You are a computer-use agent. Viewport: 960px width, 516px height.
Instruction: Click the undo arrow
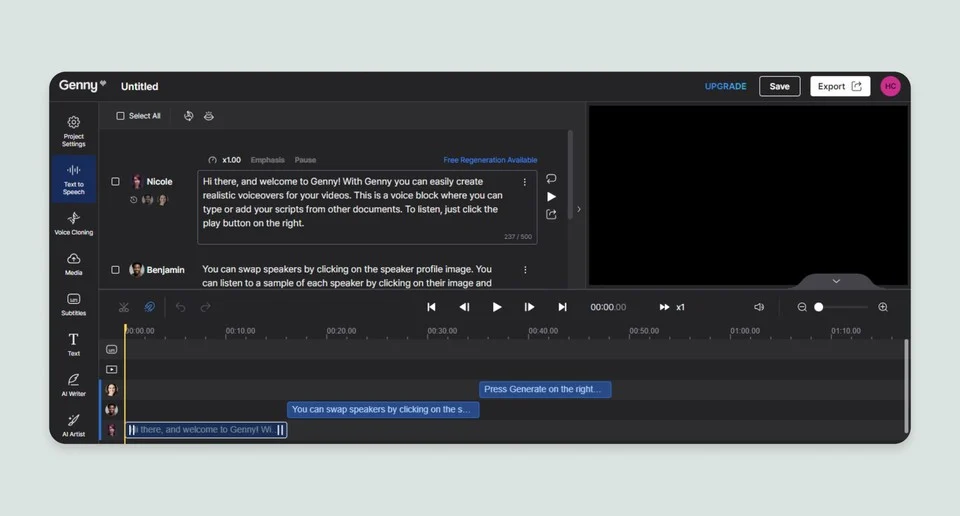[180, 307]
